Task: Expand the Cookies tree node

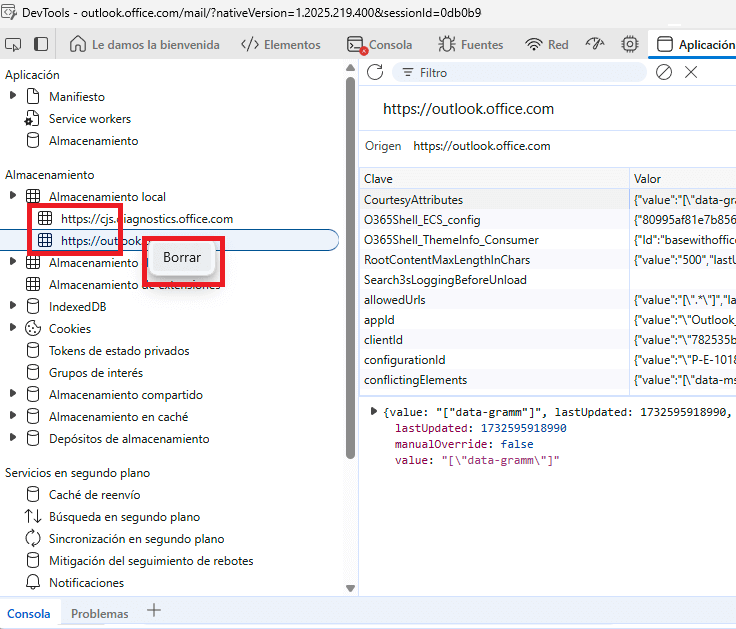Action: tap(13, 328)
